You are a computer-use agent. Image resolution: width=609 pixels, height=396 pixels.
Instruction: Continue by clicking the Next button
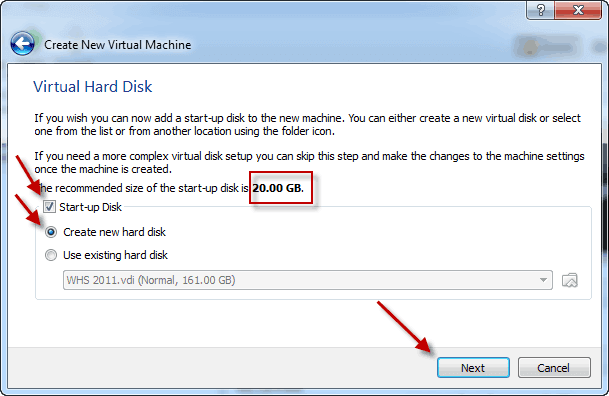pos(473,367)
